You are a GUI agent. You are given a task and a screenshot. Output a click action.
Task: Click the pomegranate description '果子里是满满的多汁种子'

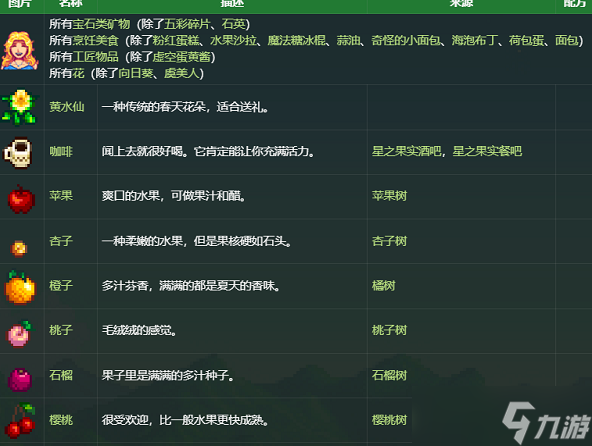165,375
